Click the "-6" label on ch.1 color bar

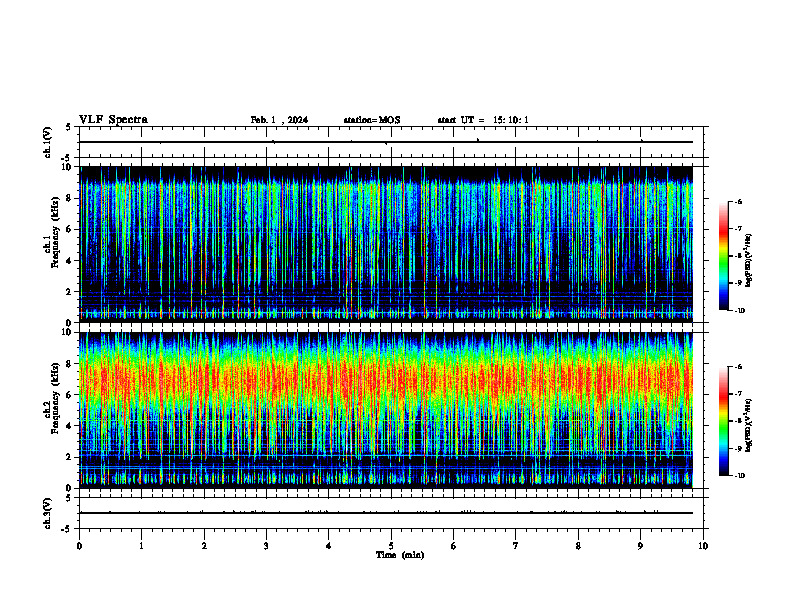[x=738, y=202]
